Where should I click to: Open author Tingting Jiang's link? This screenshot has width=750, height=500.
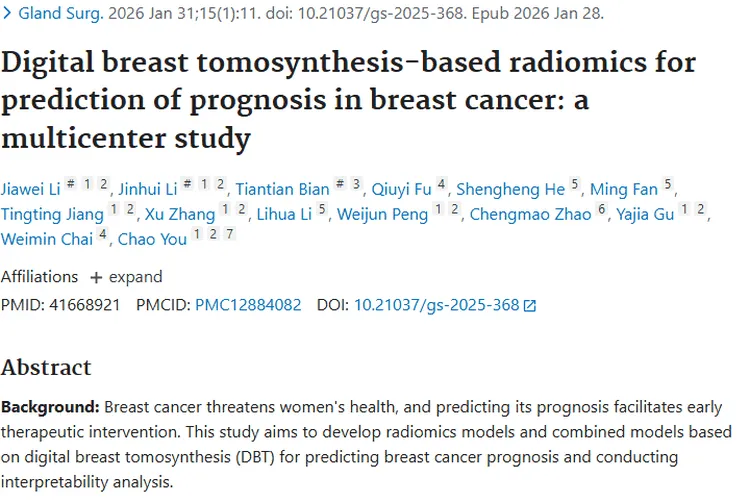(52, 214)
